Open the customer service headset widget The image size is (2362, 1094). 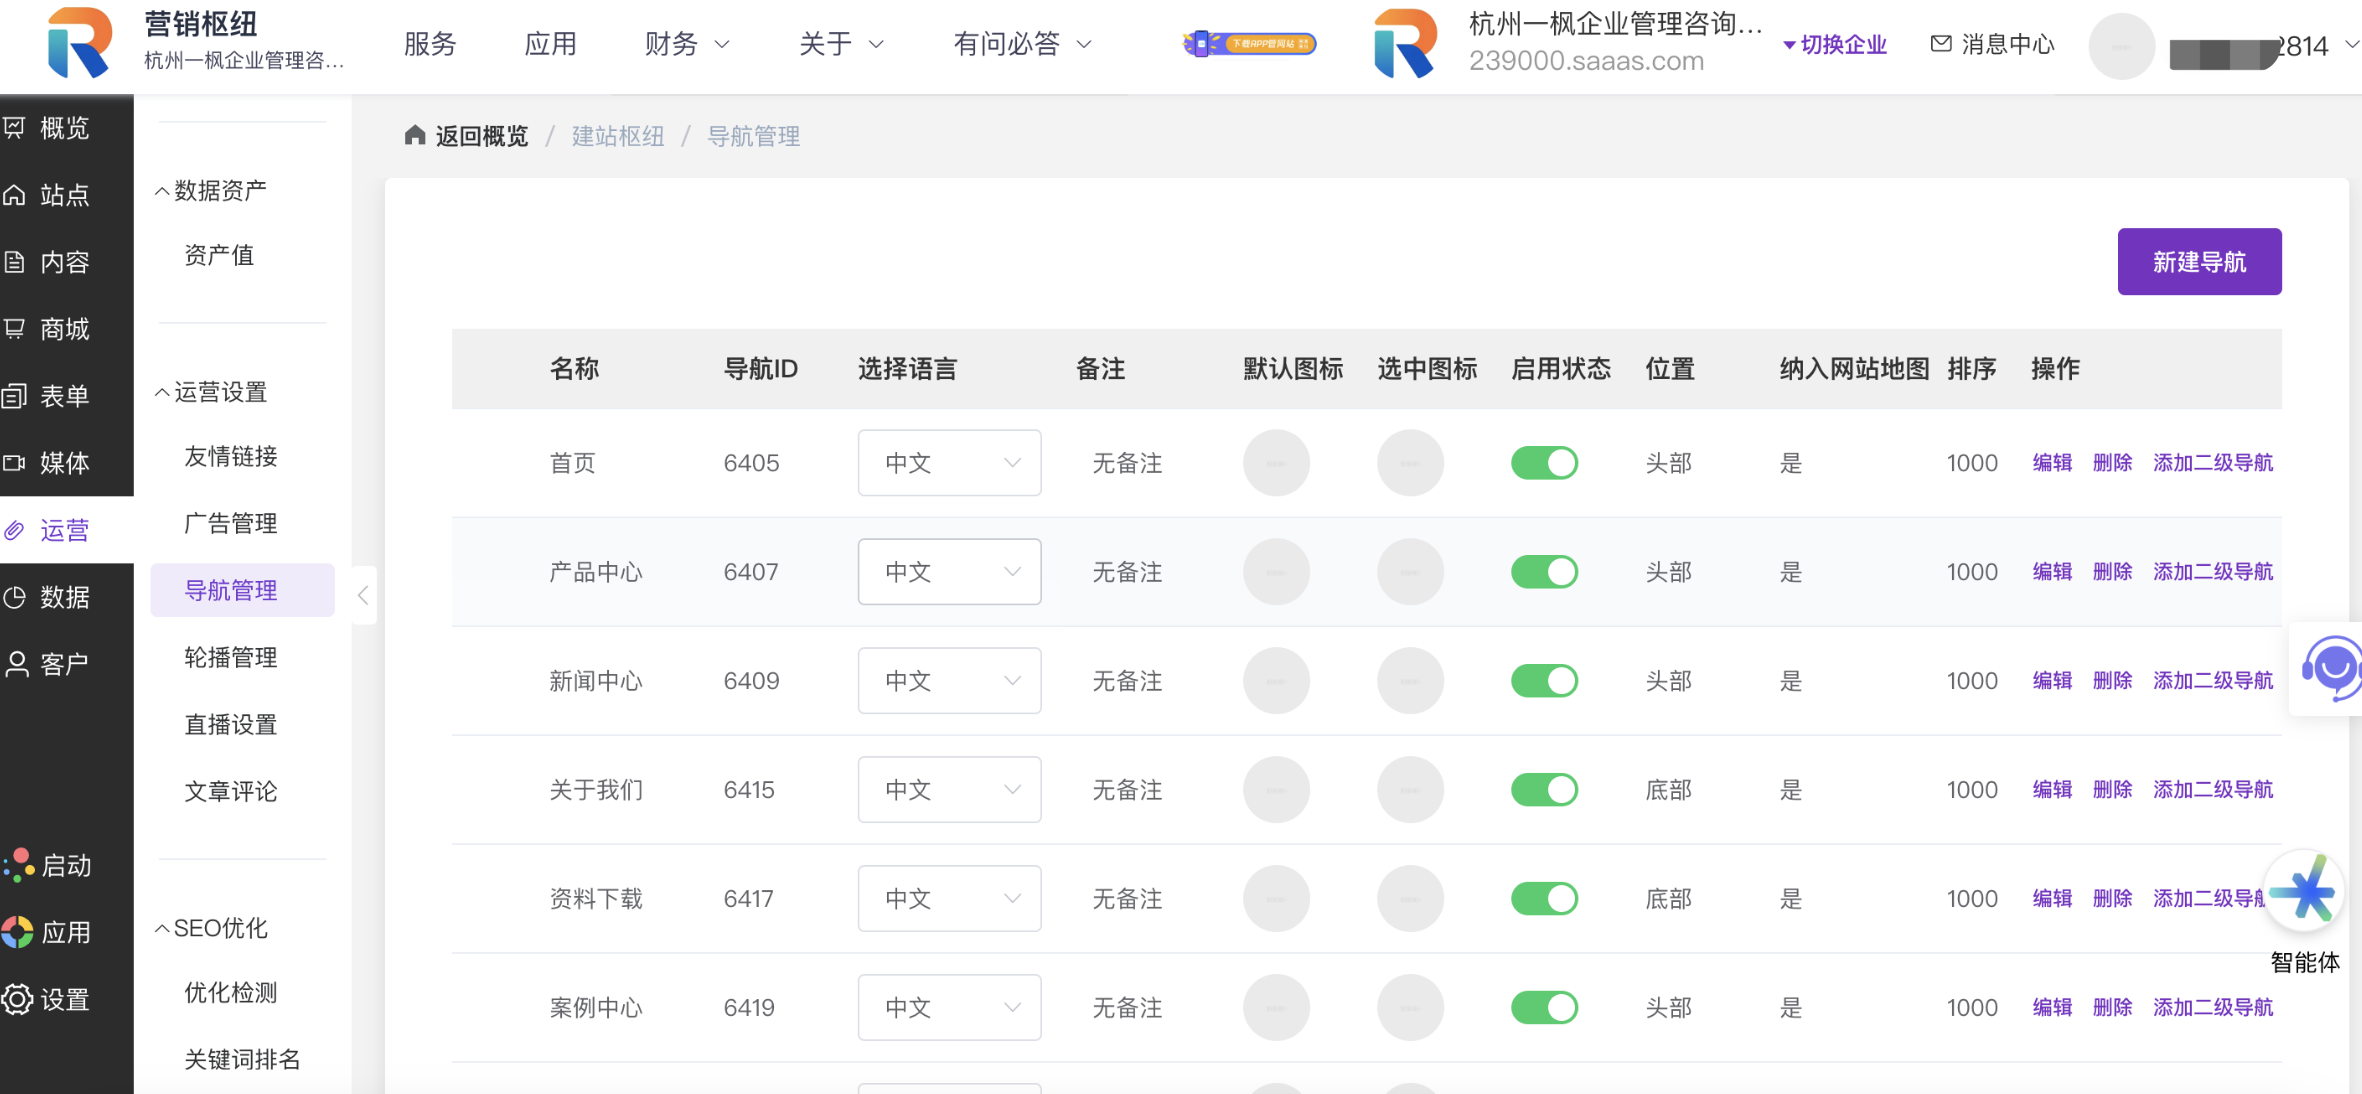click(2332, 668)
